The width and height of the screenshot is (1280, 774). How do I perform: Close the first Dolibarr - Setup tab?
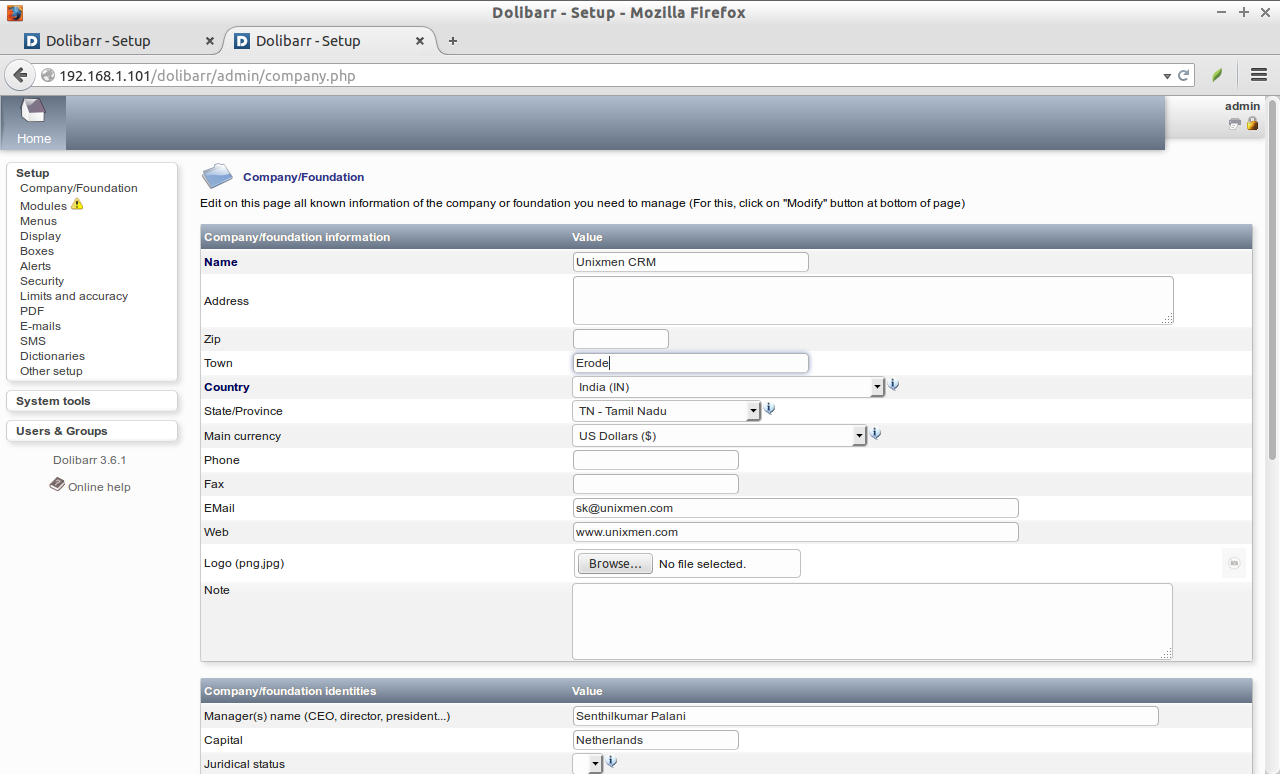[209, 41]
